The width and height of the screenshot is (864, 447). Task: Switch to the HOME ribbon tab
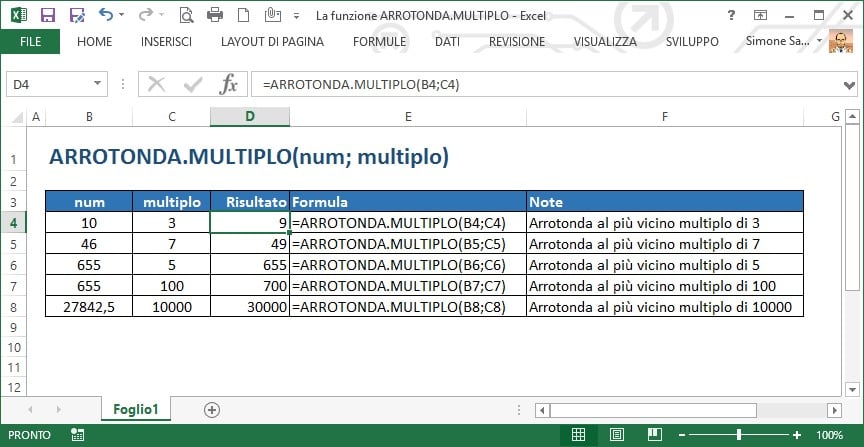[94, 41]
